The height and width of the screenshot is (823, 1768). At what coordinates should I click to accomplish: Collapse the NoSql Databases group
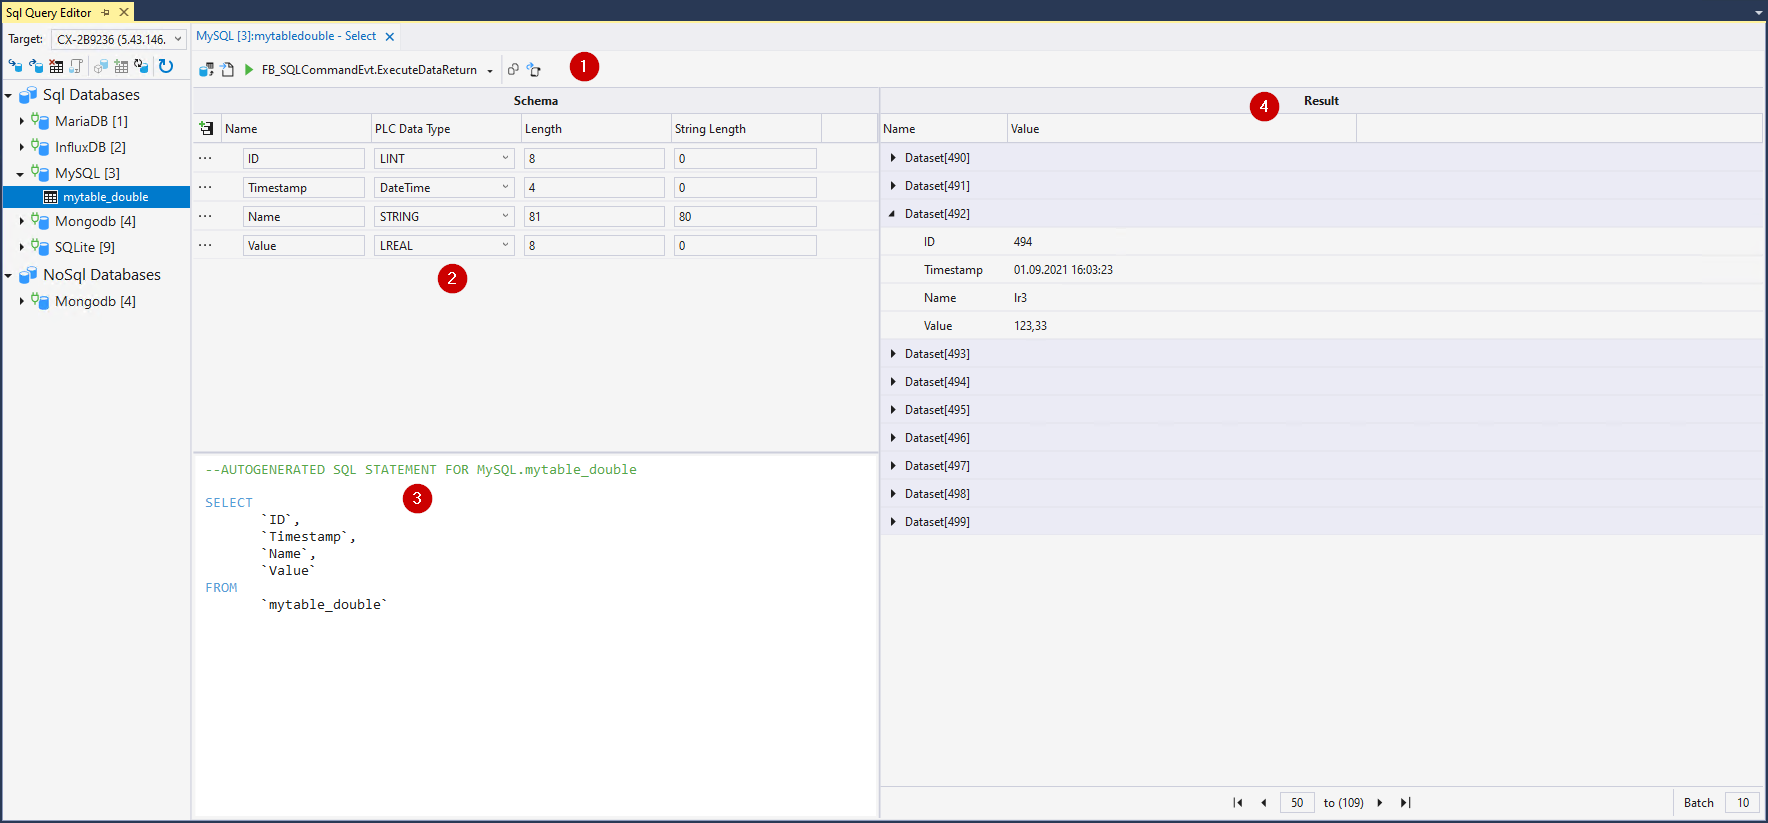pyautogui.click(x=9, y=275)
